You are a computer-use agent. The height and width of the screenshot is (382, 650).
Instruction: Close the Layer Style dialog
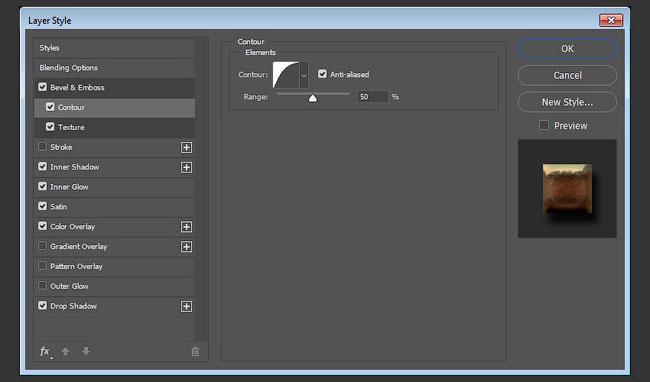tap(611, 20)
